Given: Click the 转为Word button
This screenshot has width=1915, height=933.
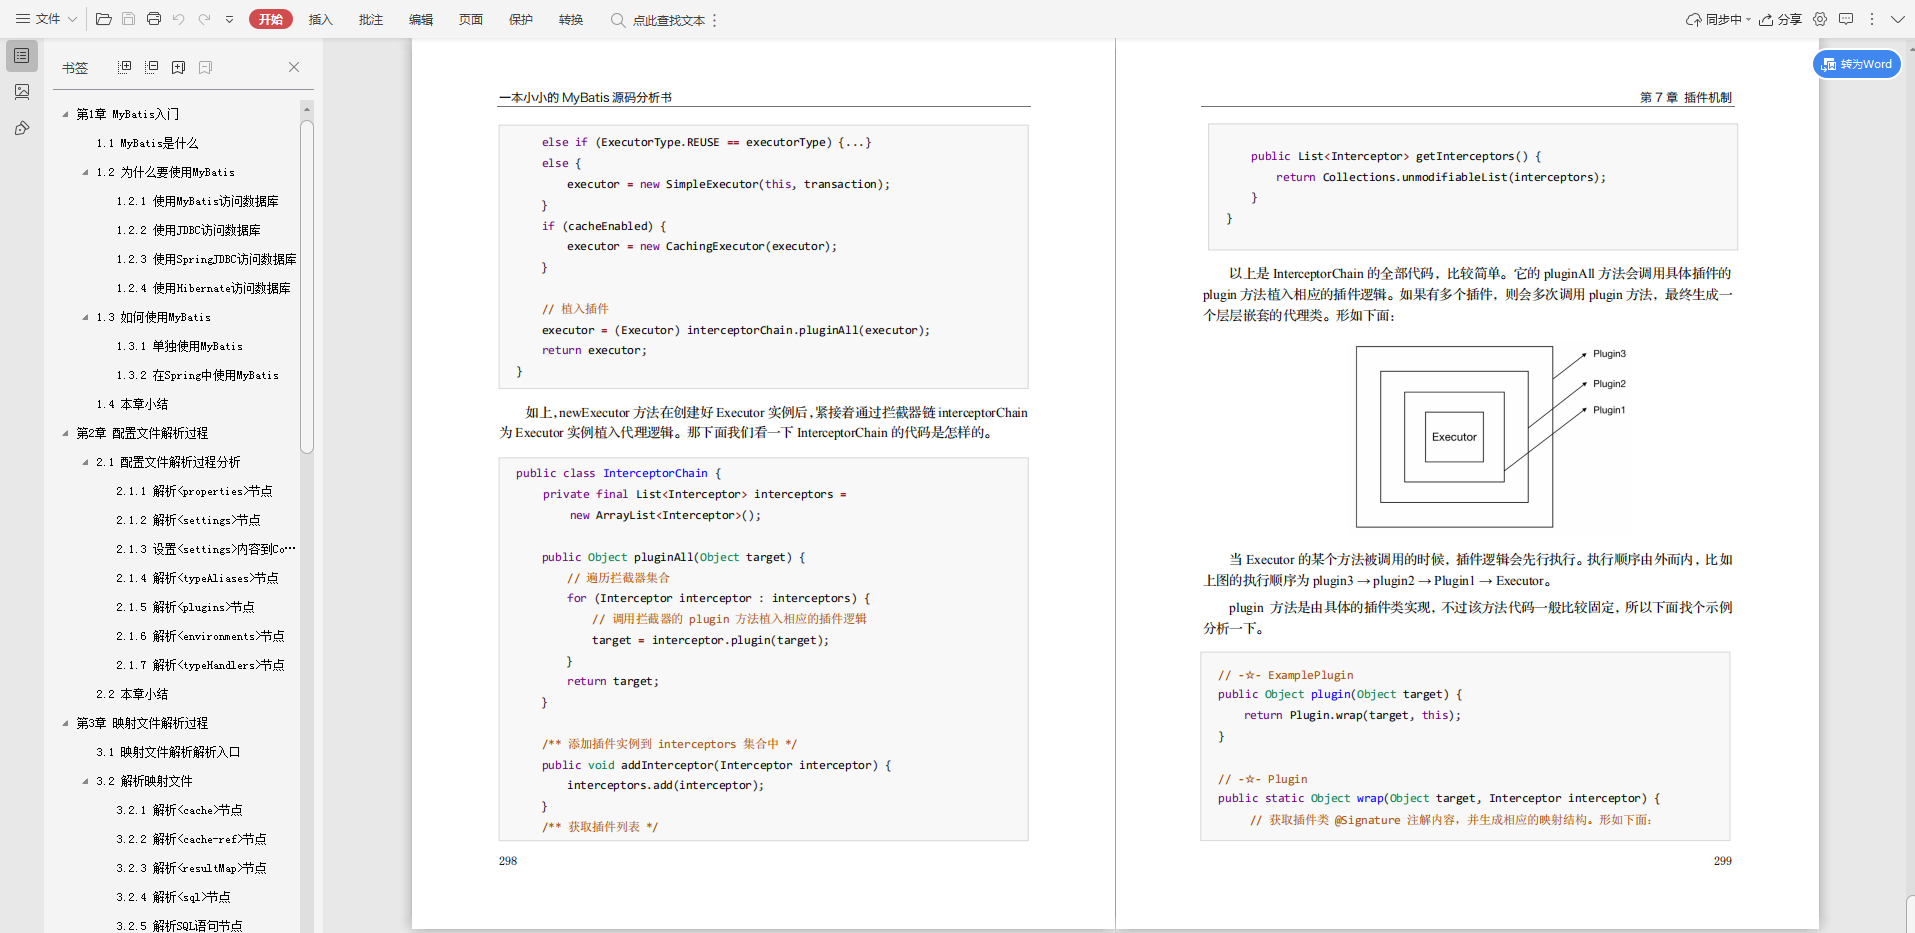Looking at the screenshot, I should 1857,64.
